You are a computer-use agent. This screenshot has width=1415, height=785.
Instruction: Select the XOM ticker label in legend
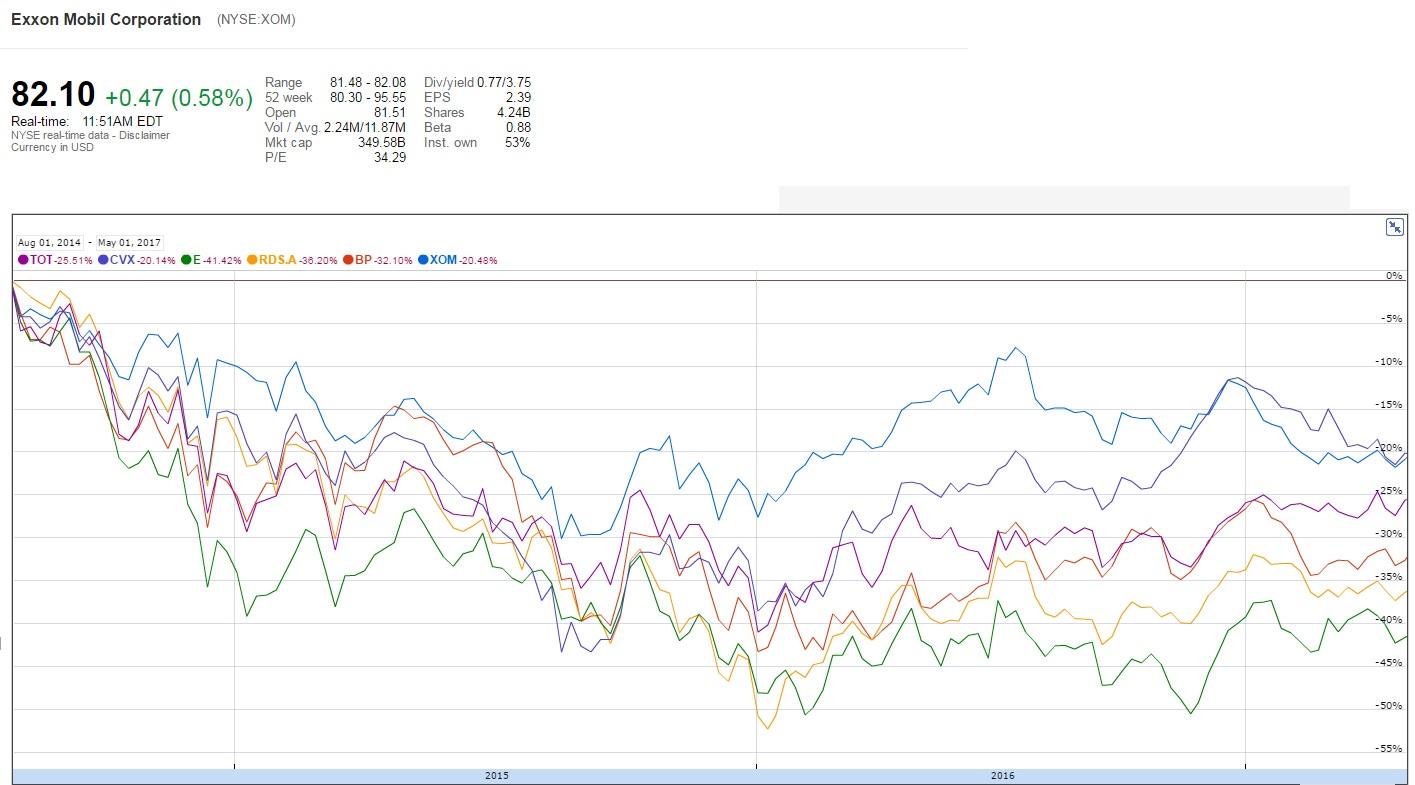(x=443, y=260)
